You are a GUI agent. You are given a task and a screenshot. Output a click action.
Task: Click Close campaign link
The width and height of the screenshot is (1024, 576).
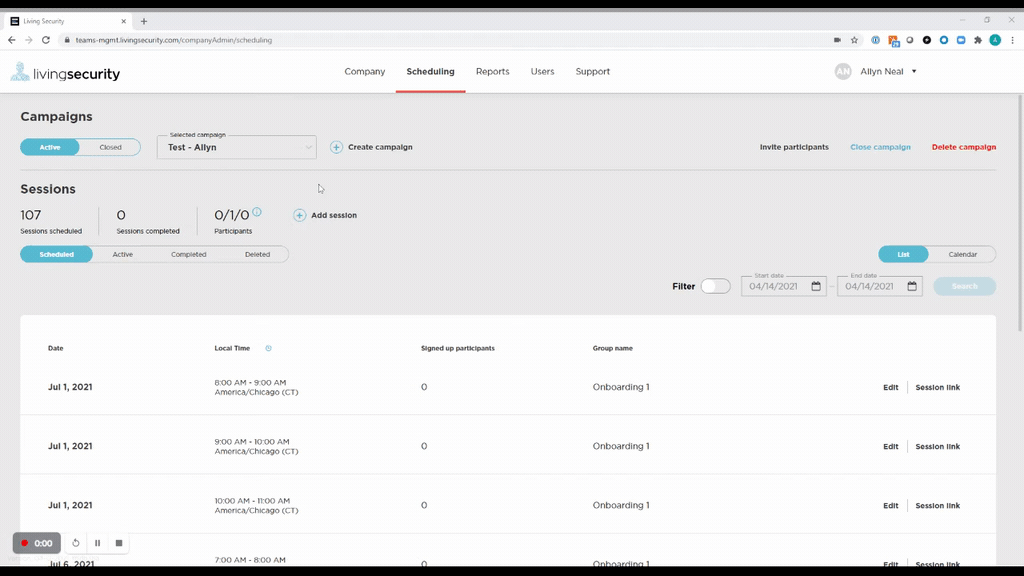coord(880,147)
